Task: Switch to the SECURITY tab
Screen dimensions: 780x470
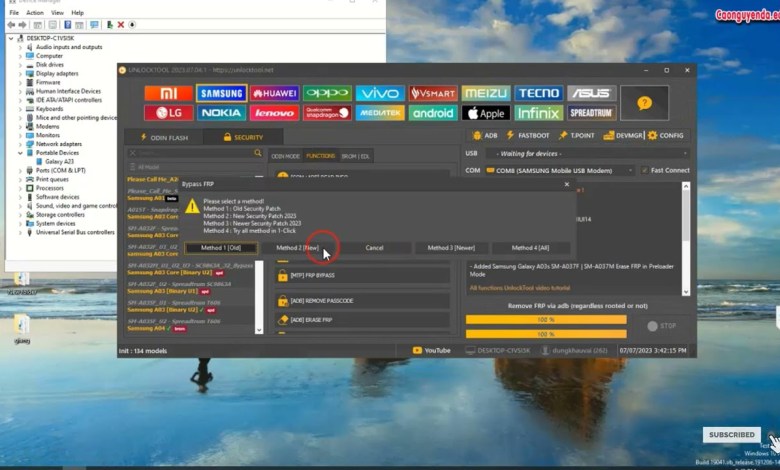Action: (x=243, y=137)
